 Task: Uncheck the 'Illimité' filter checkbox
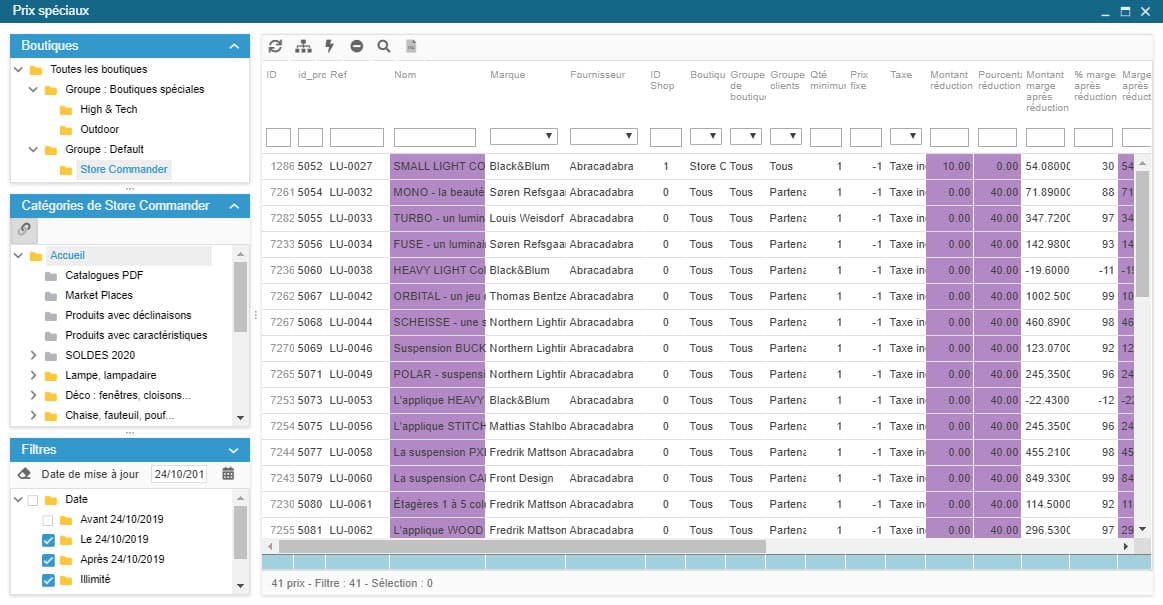(48, 580)
